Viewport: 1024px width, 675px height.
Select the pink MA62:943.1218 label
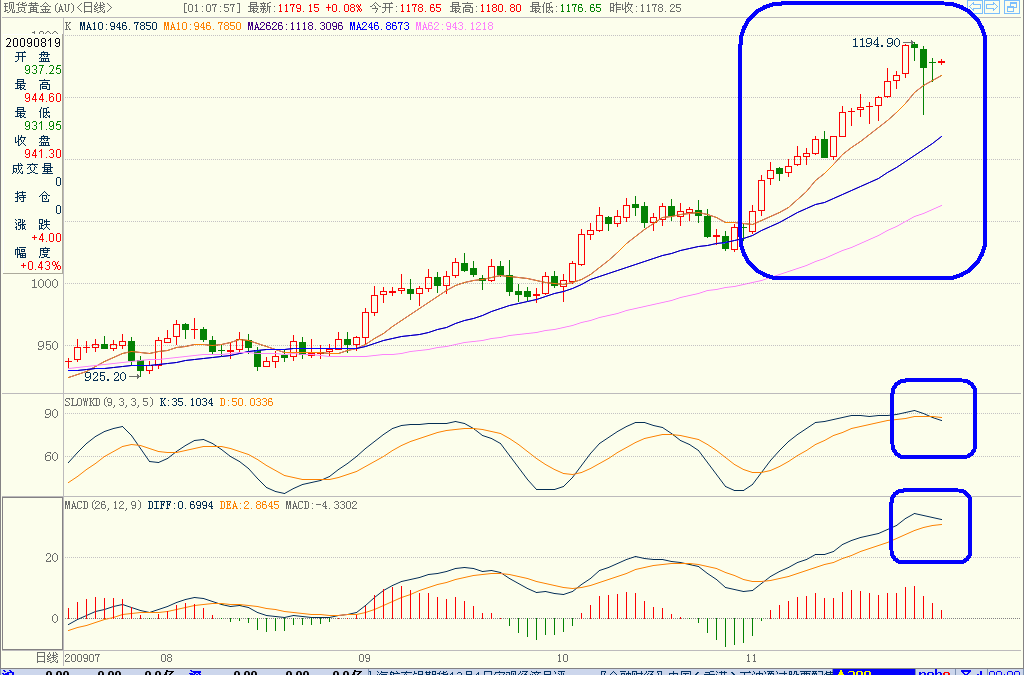click(x=455, y=27)
